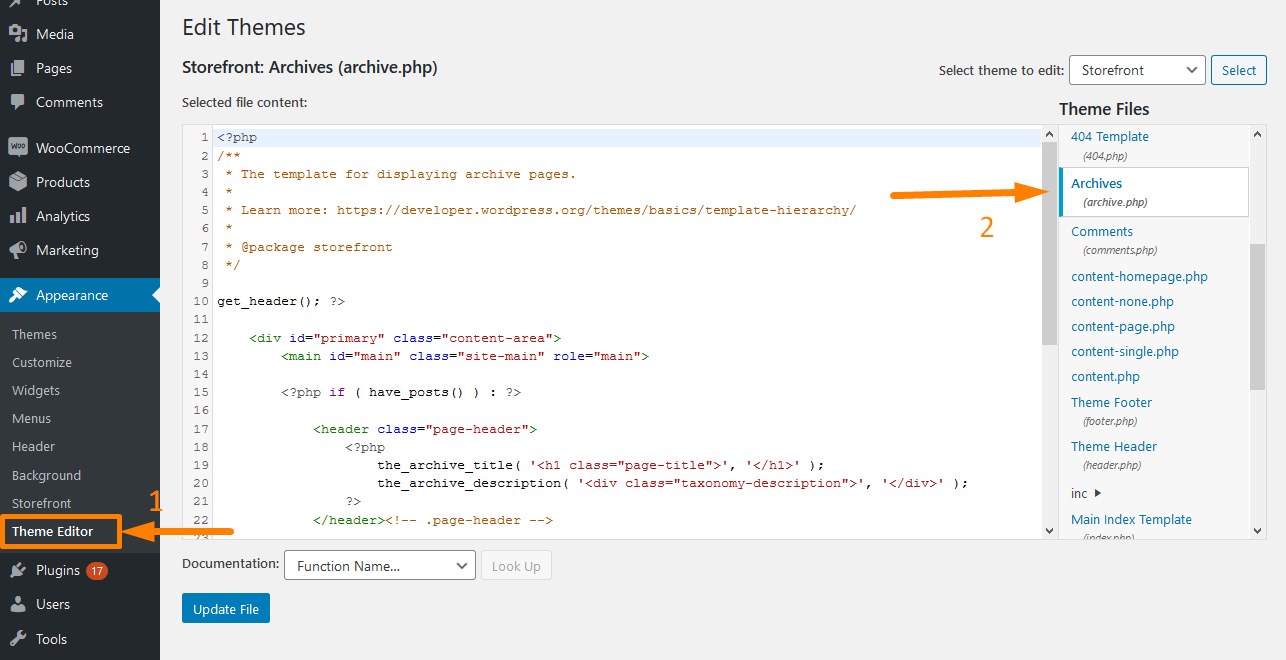Click the plugins update count badge 17
The width and height of the screenshot is (1286, 660).
pyautogui.click(x=97, y=571)
